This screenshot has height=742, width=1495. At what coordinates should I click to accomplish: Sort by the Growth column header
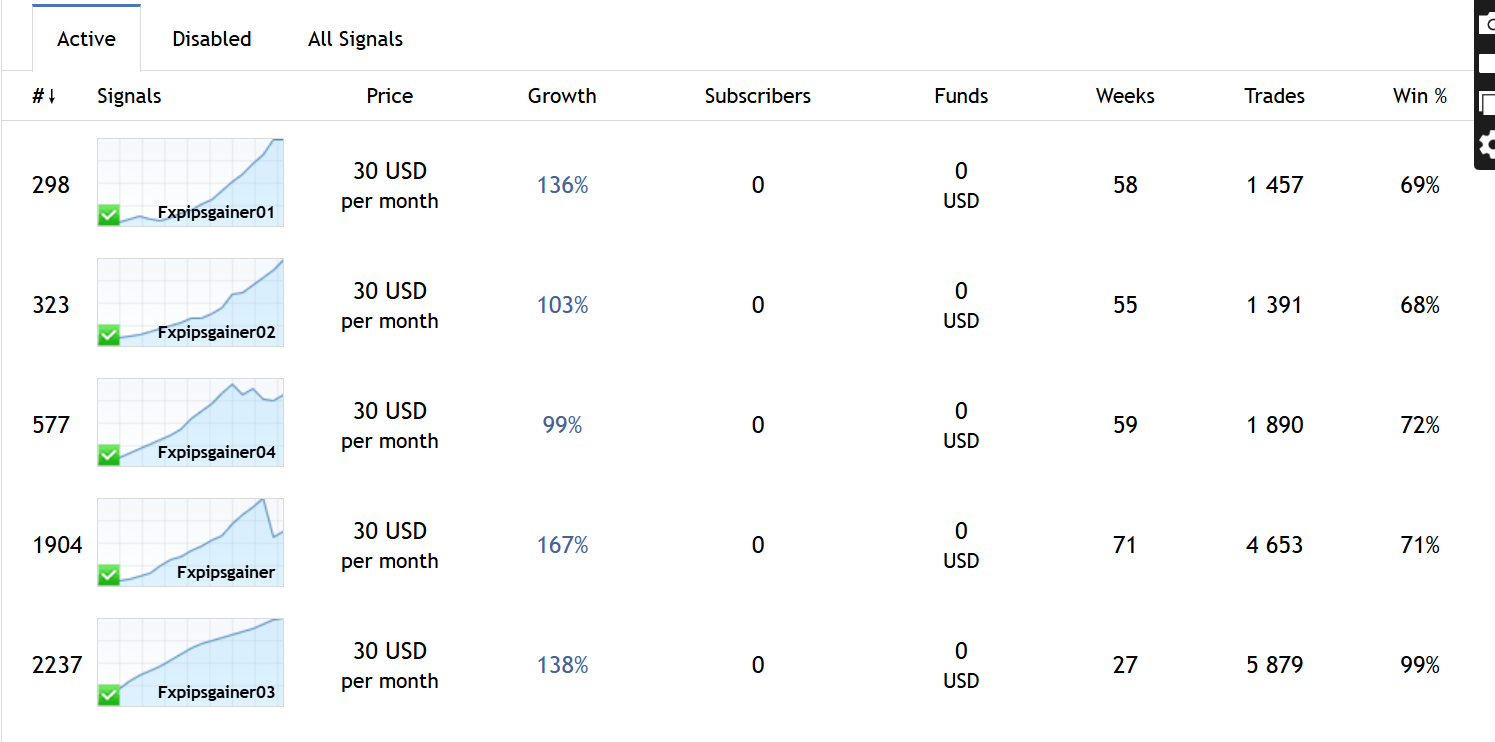562,96
